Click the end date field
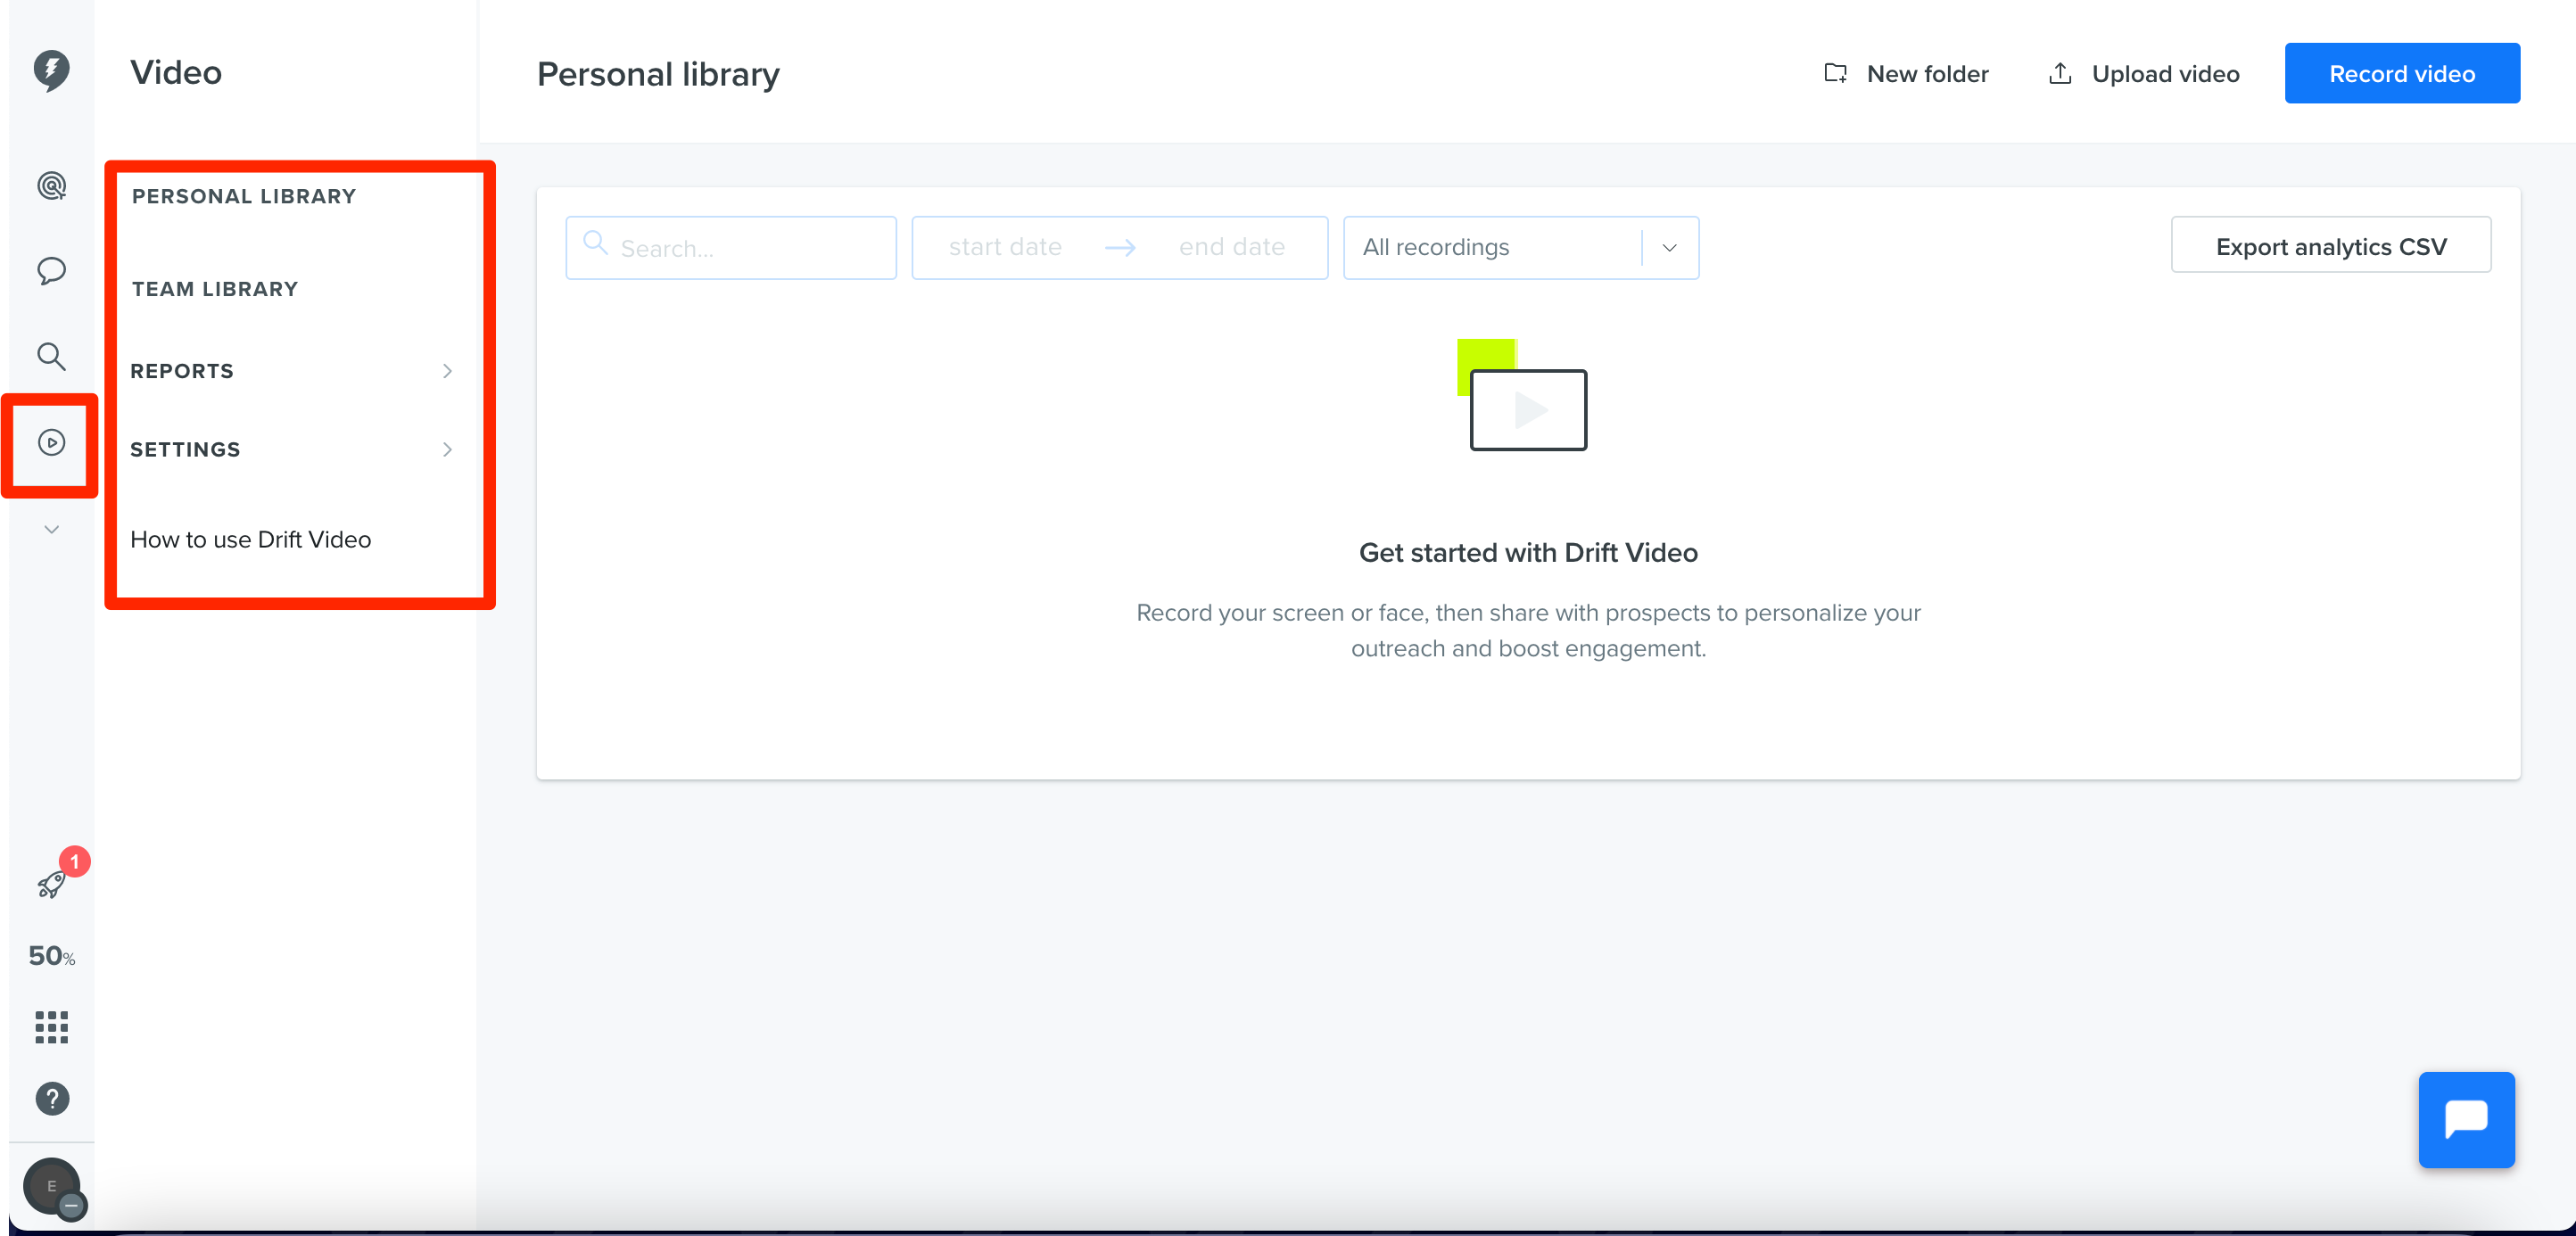This screenshot has width=2576, height=1236. click(1231, 247)
